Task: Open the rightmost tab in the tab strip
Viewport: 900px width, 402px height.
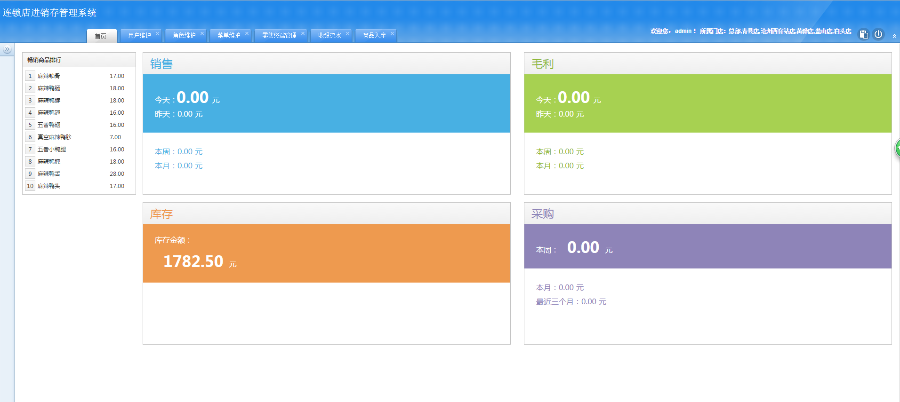Action: point(374,36)
